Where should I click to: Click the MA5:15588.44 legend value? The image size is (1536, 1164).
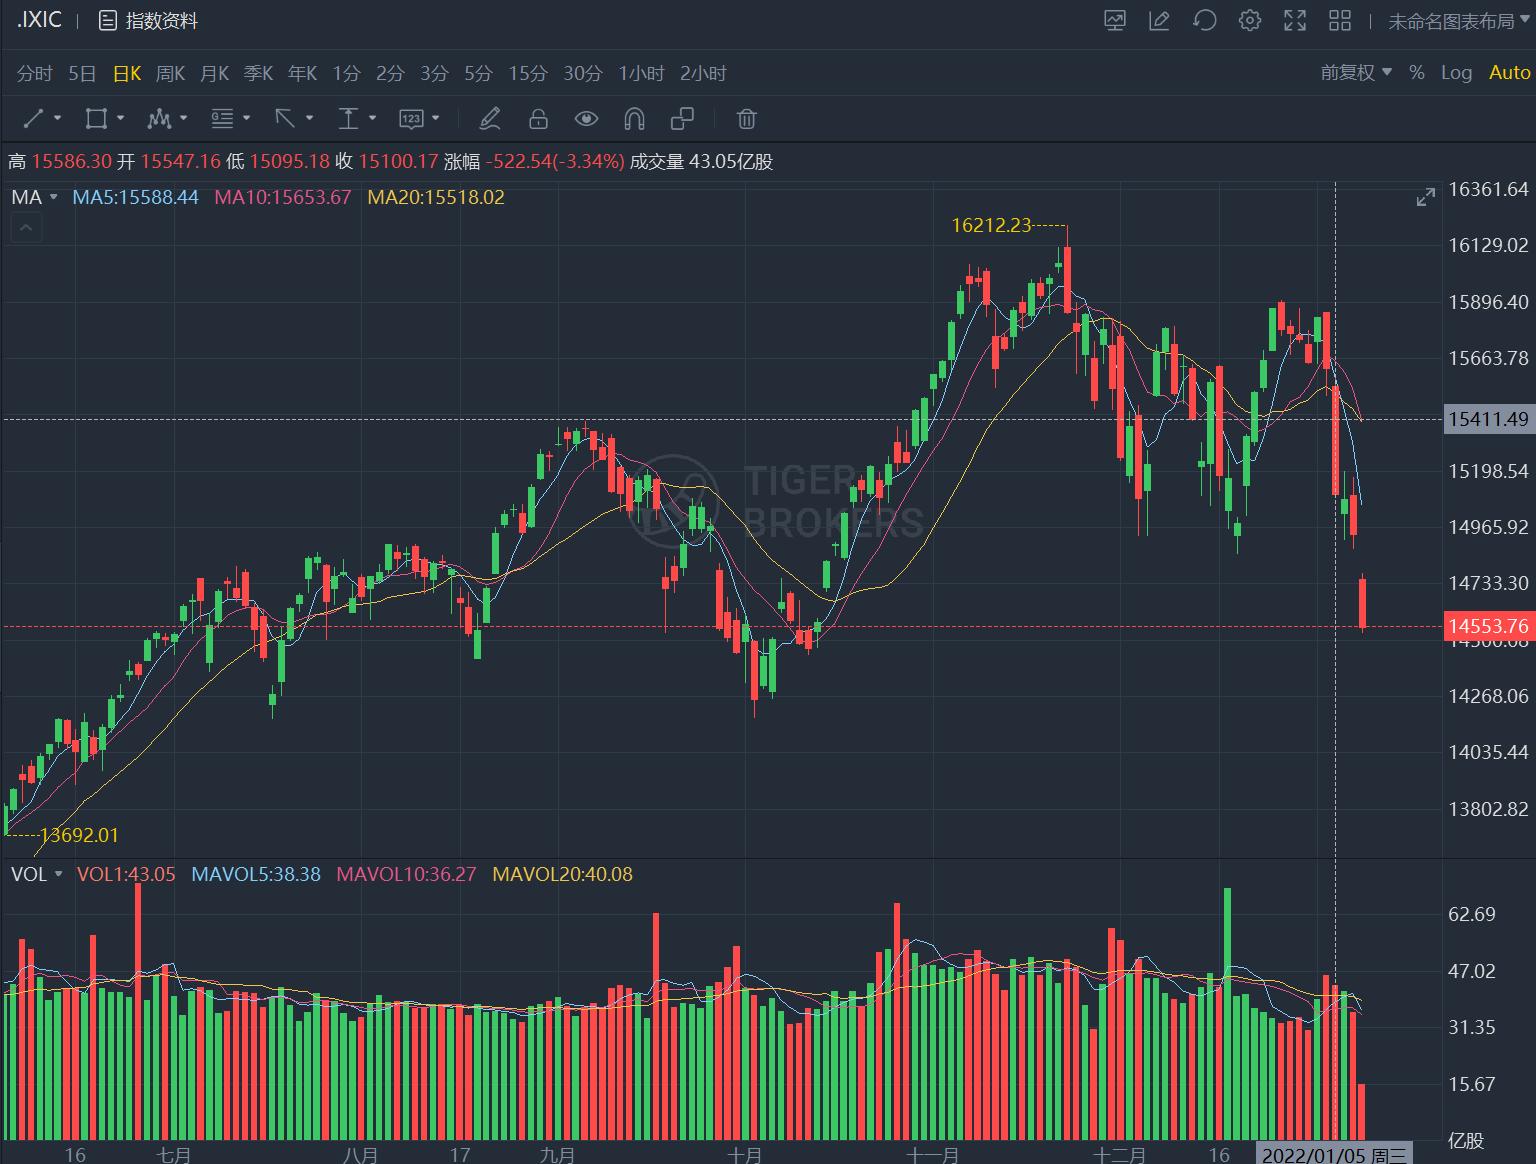[135, 197]
